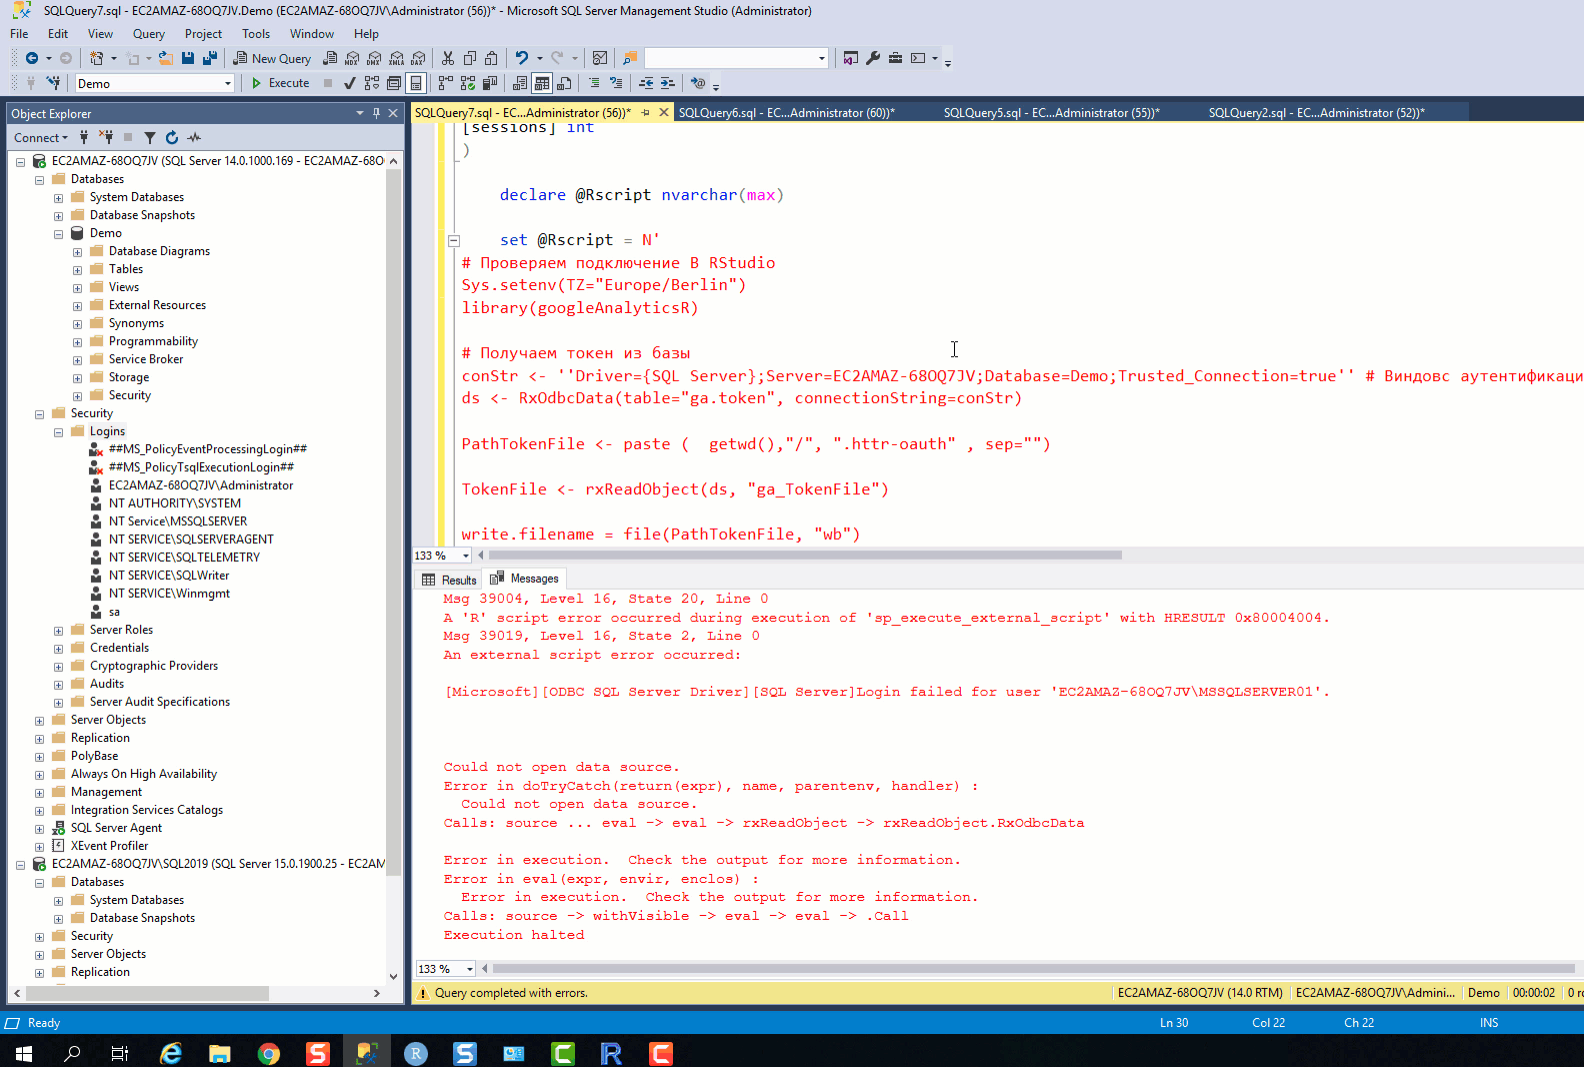Click the Increase Indent icon
Viewport: 1584px width, 1067px height.
(x=668, y=83)
